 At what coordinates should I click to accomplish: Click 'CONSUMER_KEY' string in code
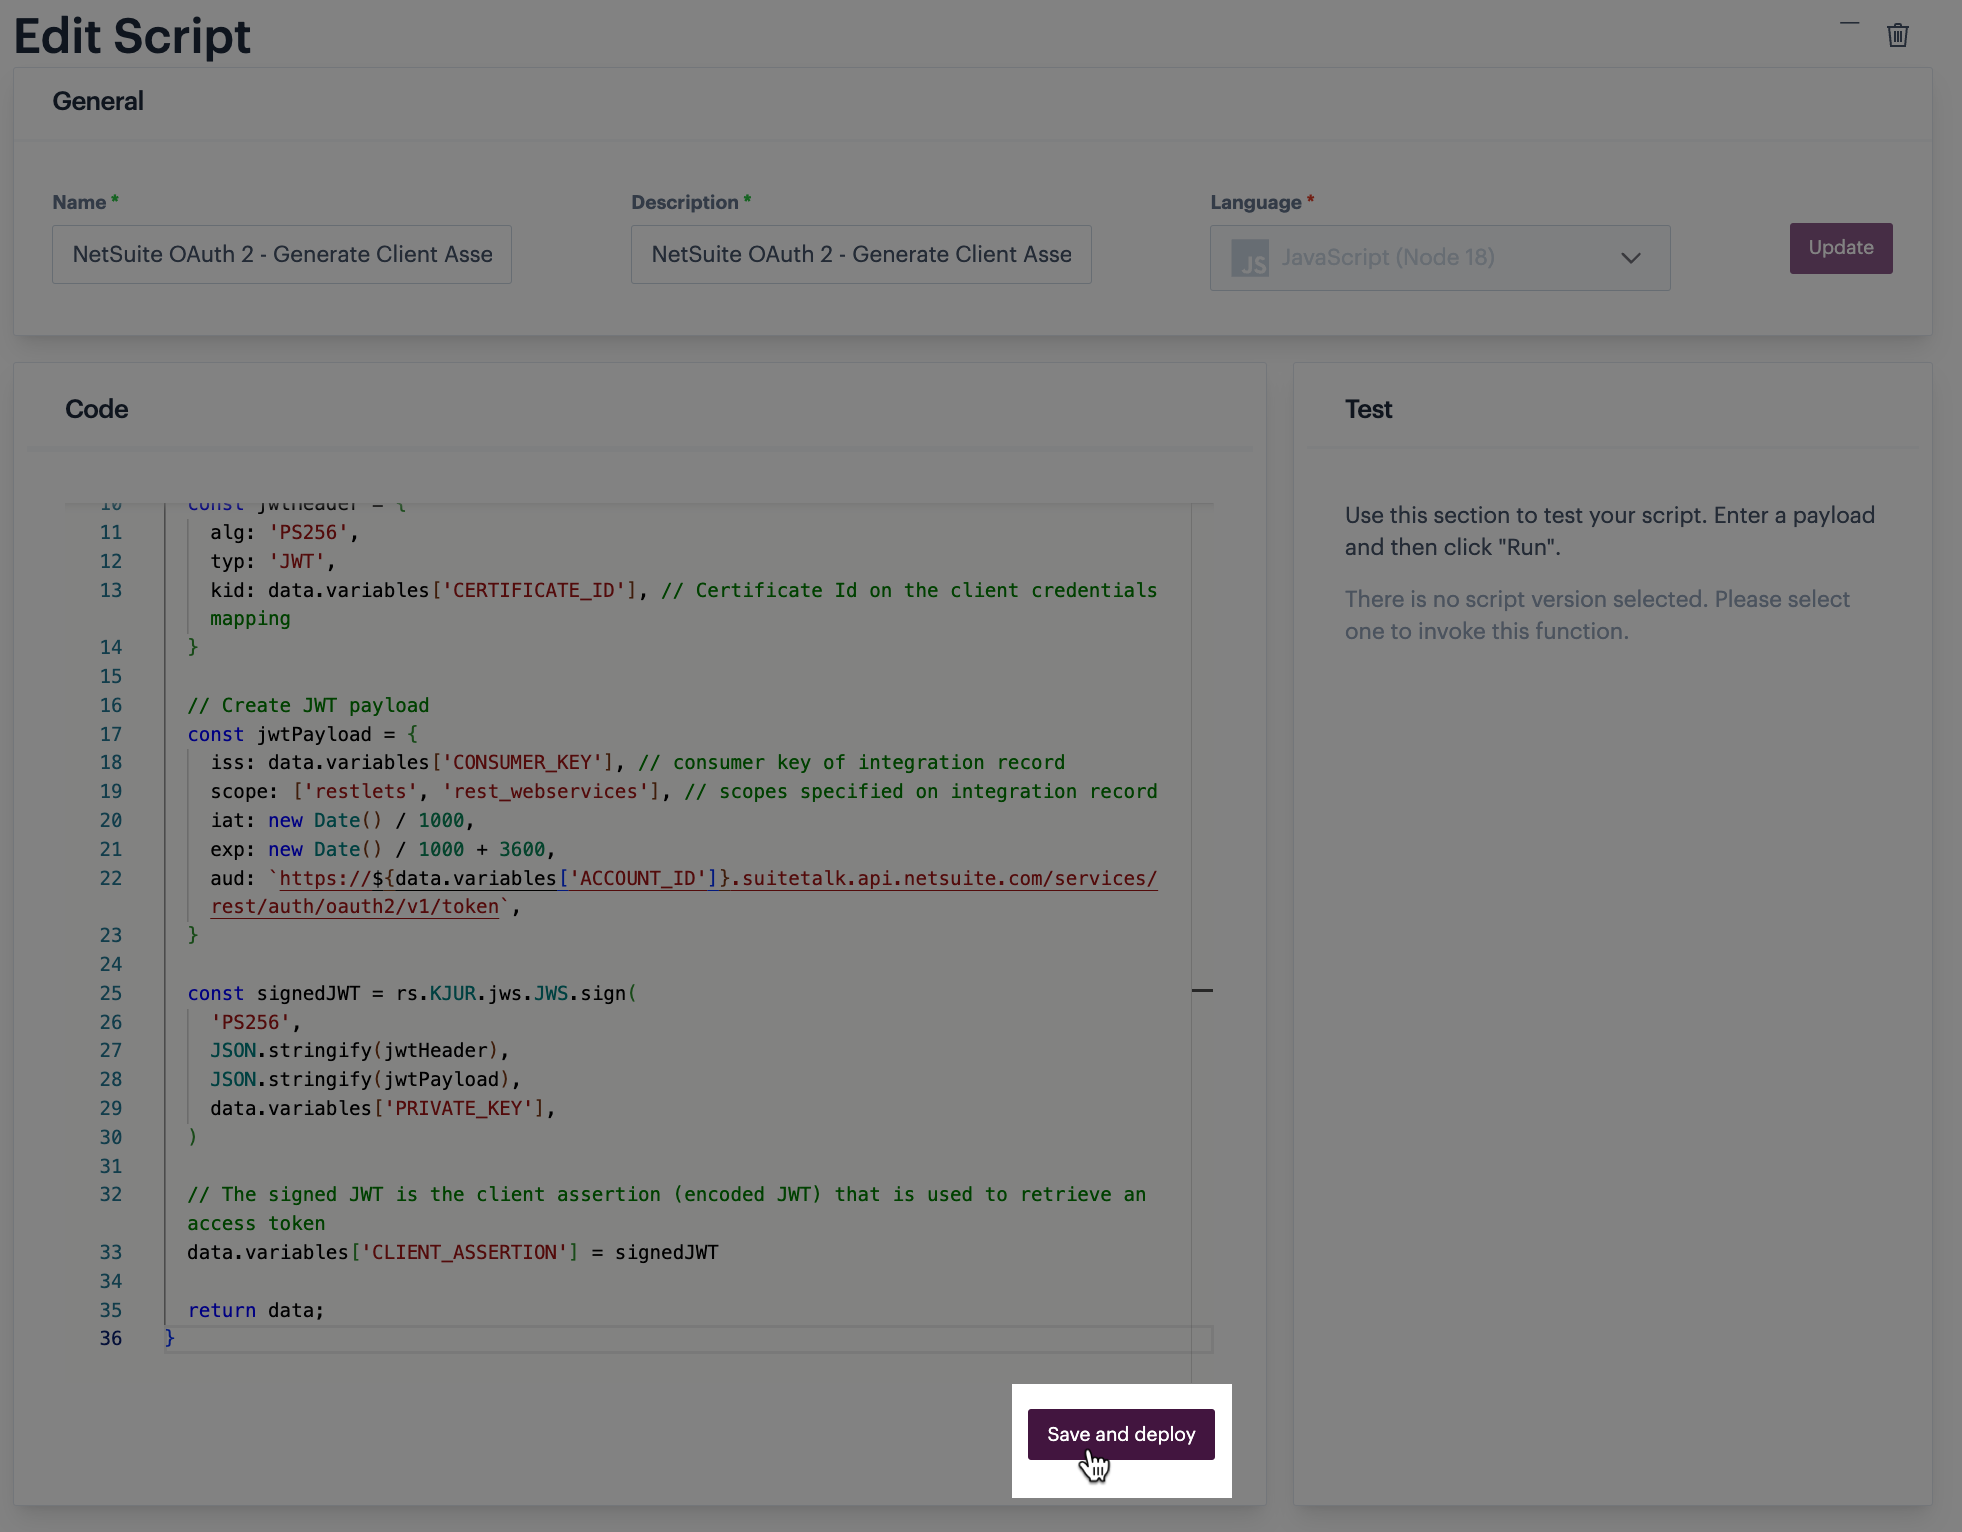522,762
